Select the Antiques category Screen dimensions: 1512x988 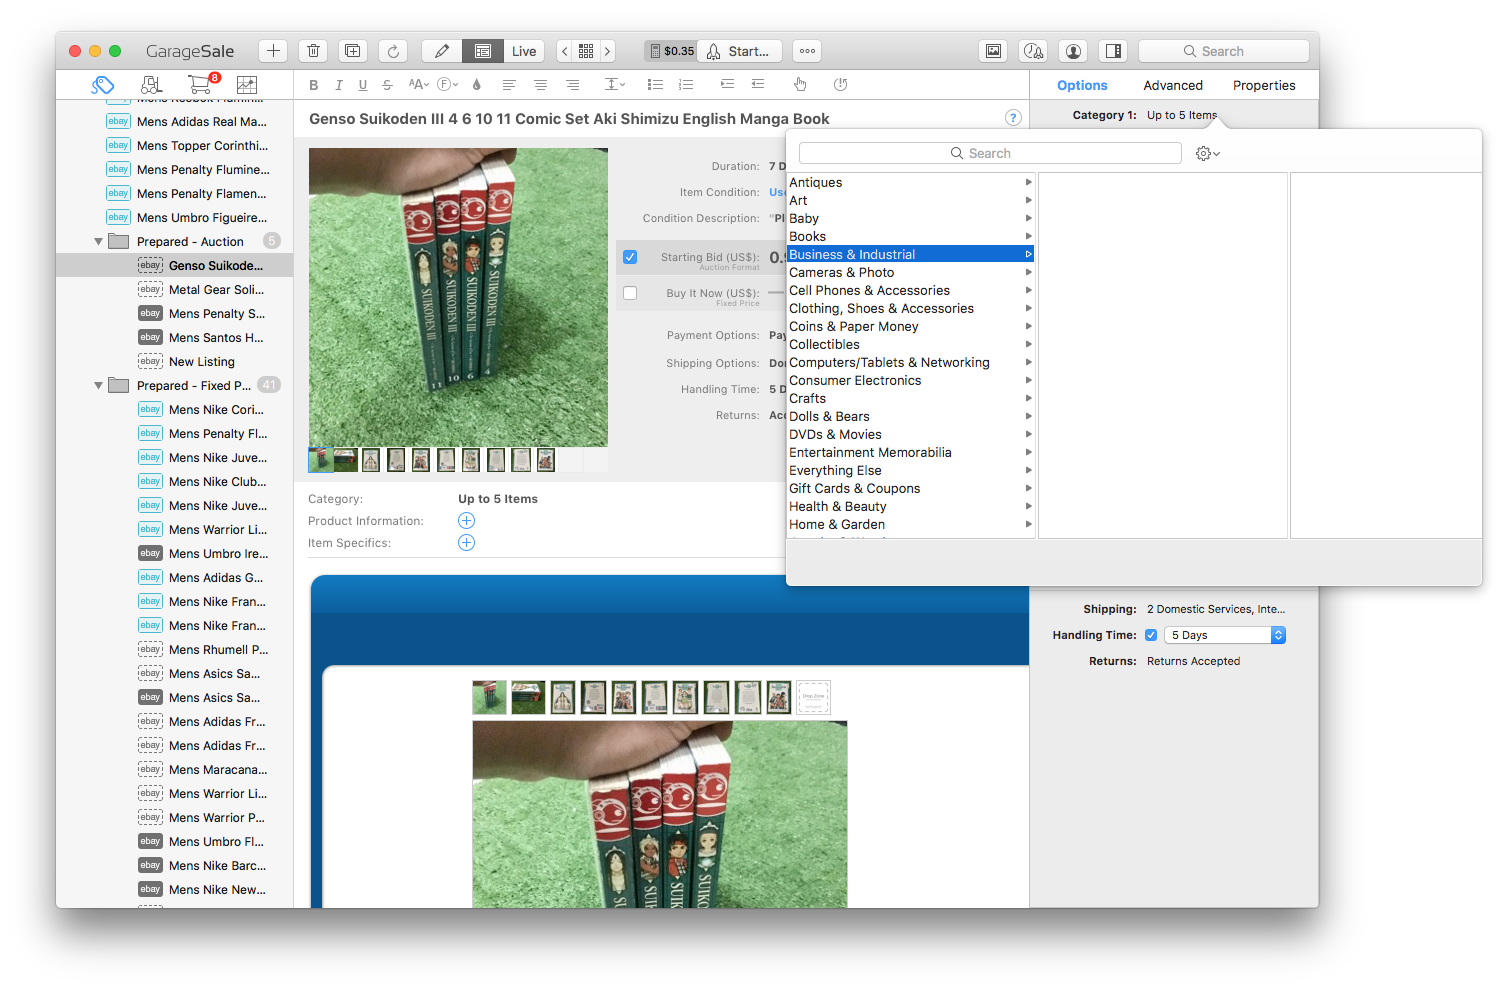tap(910, 183)
